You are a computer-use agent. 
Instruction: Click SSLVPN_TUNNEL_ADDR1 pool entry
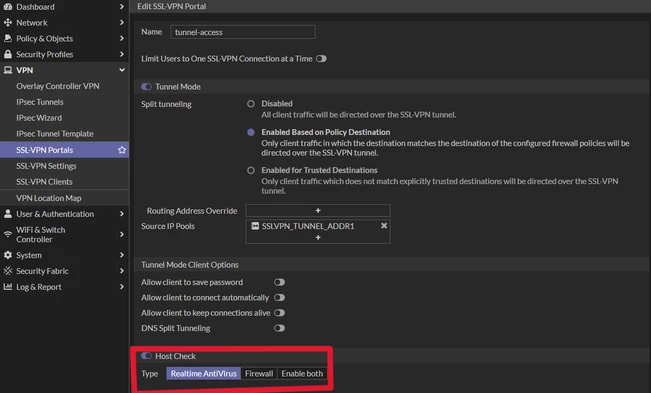pyautogui.click(x=308, y=226)
